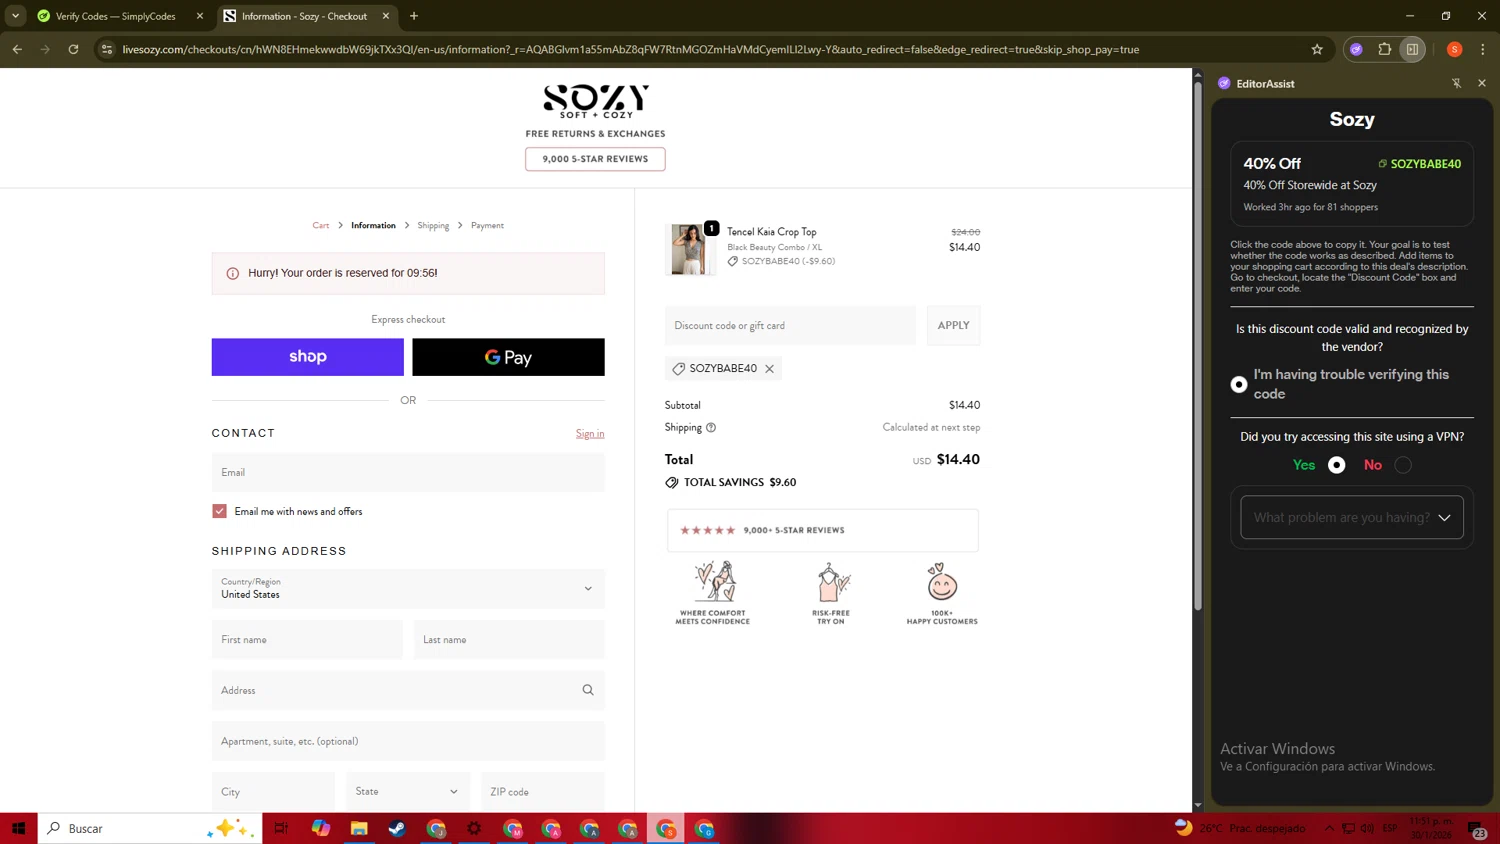
Task: Launch Copilot from the taskbar
Action: 320,828
